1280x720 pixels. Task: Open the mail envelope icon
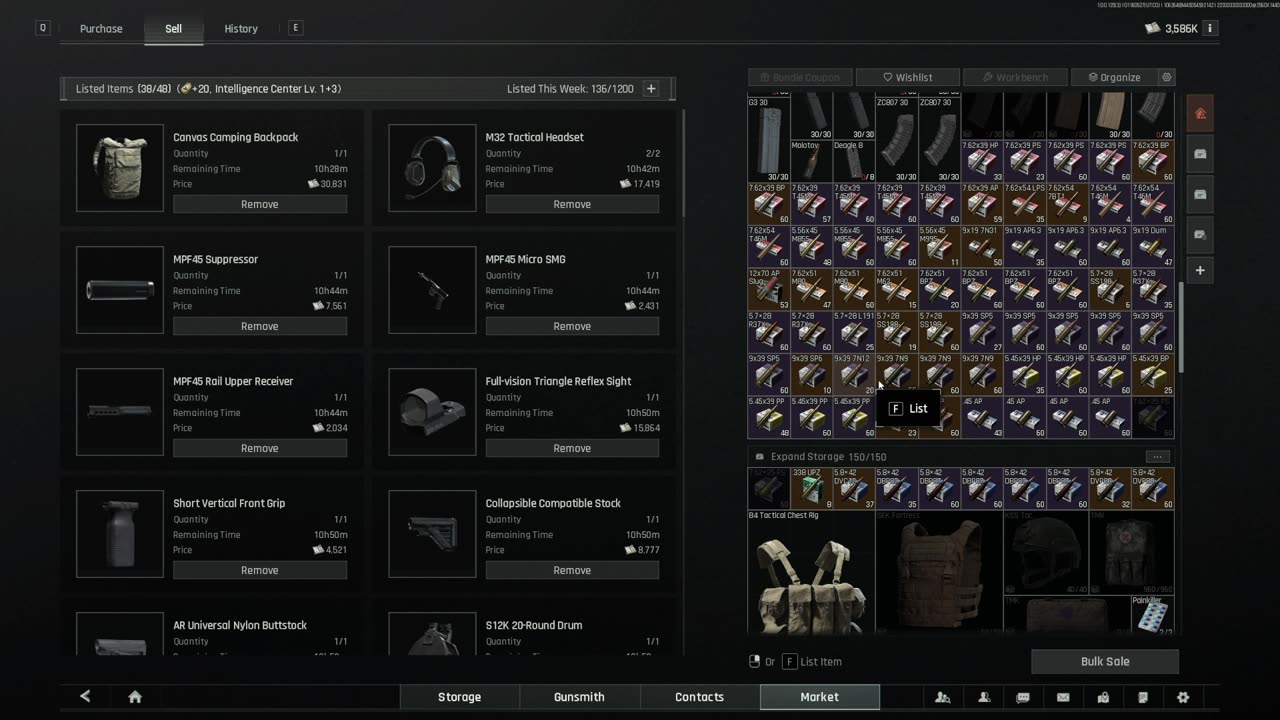[x=1063, y=697]
